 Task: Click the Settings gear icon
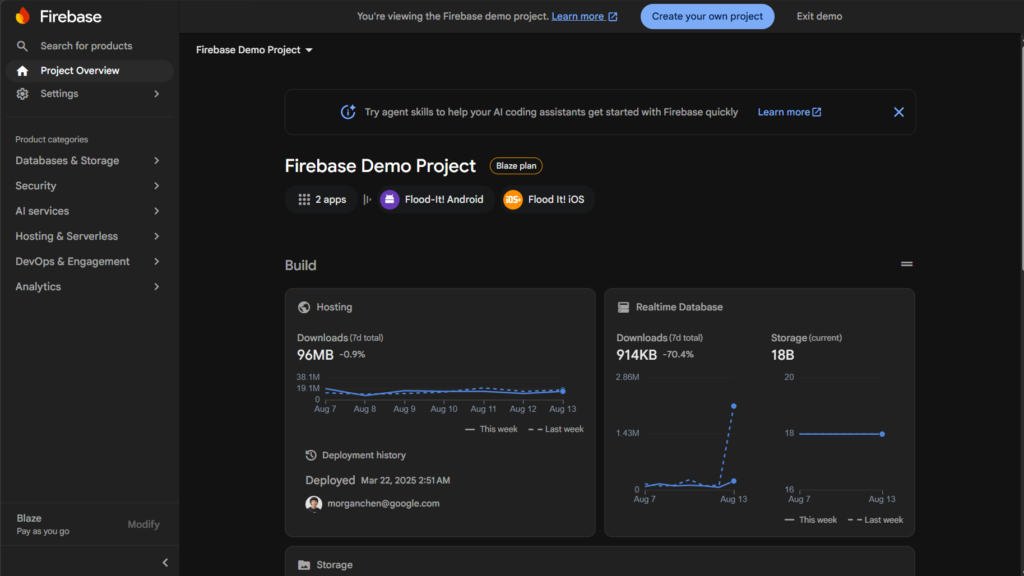(22, 93)
